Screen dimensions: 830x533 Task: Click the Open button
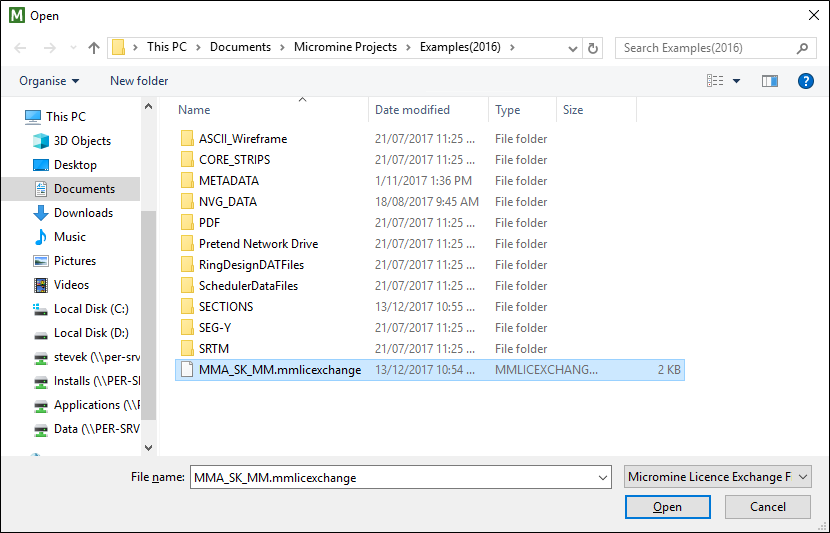point(667,507)
